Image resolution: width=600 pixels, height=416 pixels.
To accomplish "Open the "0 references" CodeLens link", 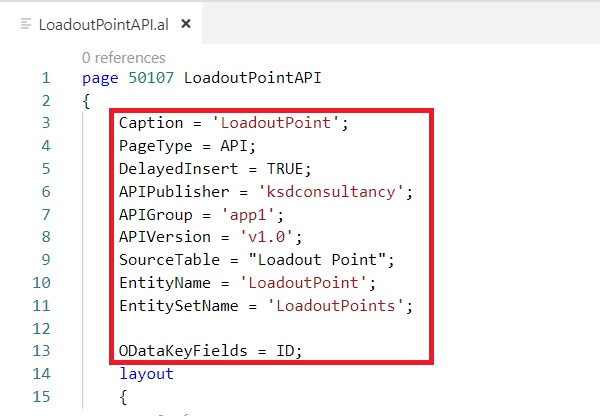I will 124,58.
